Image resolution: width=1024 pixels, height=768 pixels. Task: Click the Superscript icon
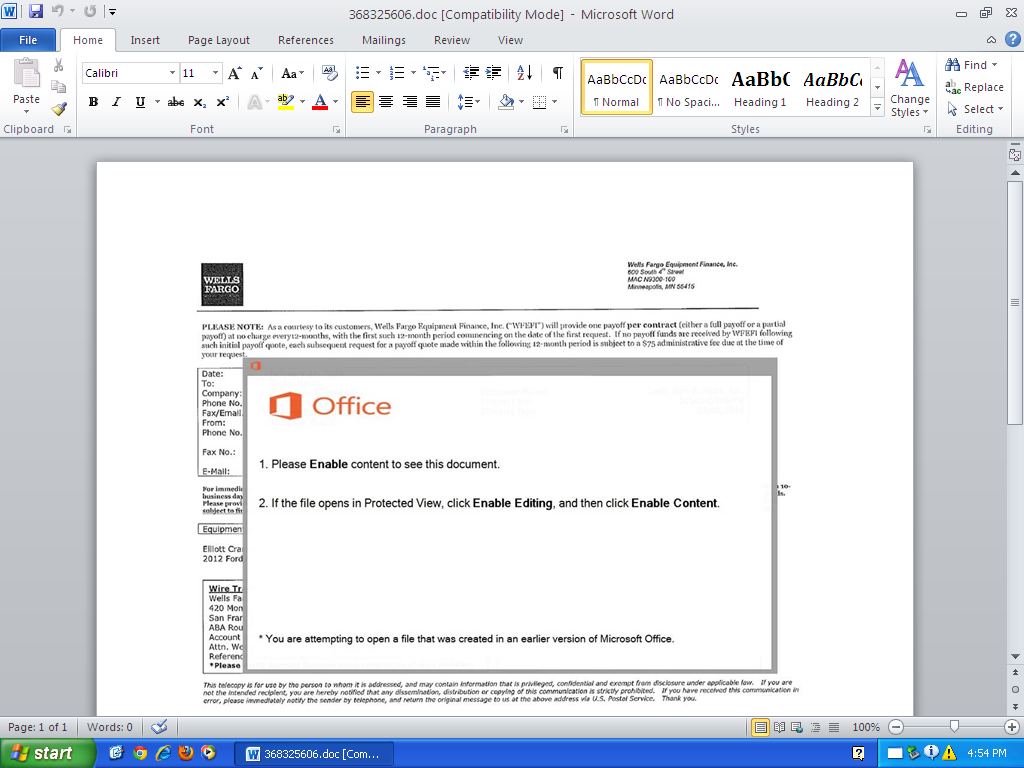[x=223, y=102]
